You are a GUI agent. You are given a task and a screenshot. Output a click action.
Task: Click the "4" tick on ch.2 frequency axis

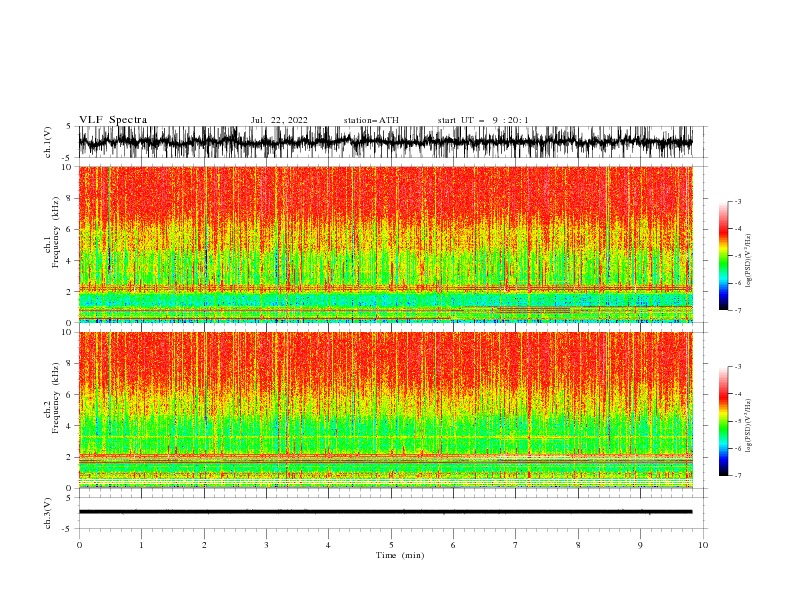(x=70, y=426)
